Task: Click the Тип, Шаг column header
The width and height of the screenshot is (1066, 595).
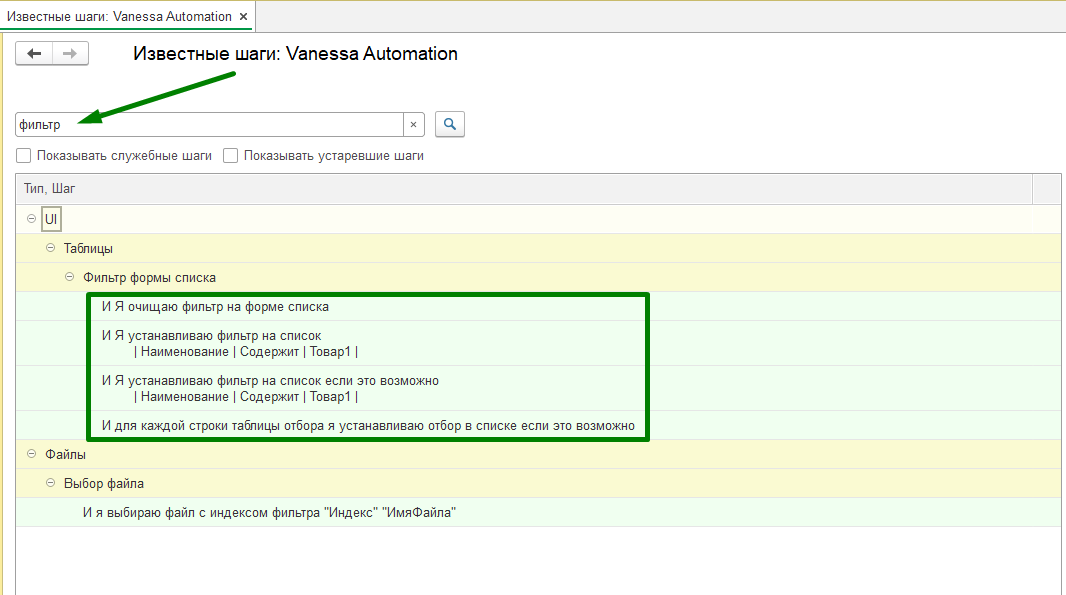Action: pos(523,189)
